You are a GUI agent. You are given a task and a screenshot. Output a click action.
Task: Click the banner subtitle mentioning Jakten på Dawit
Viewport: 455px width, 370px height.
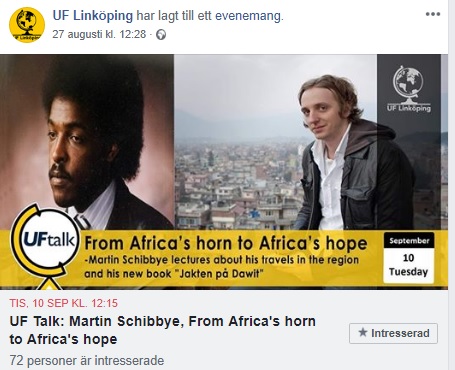click(221, 267)
